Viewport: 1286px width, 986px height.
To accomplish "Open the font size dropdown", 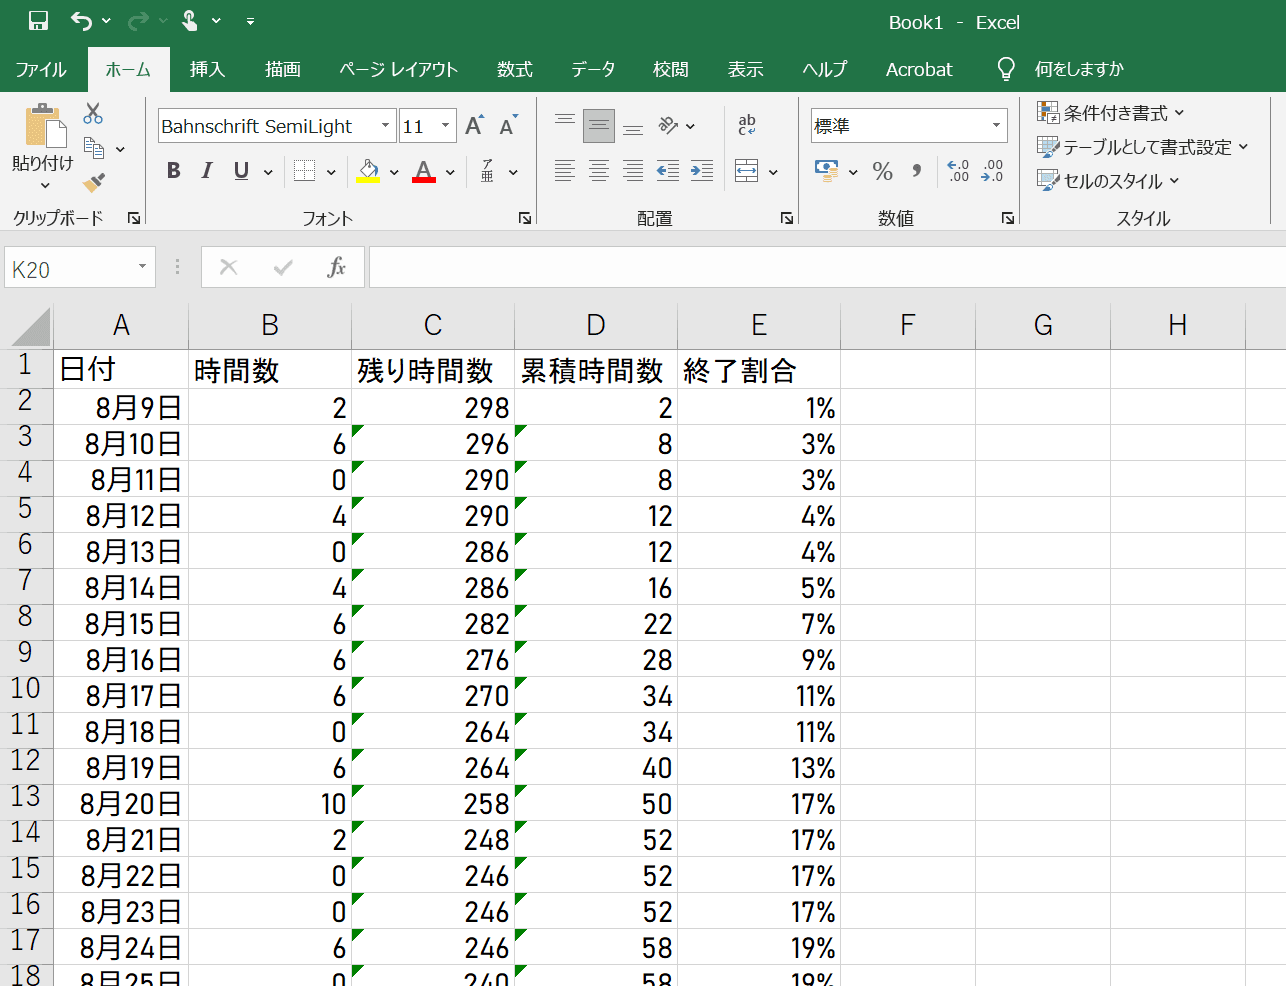I will pyautogui.click(x=446, y=126).
